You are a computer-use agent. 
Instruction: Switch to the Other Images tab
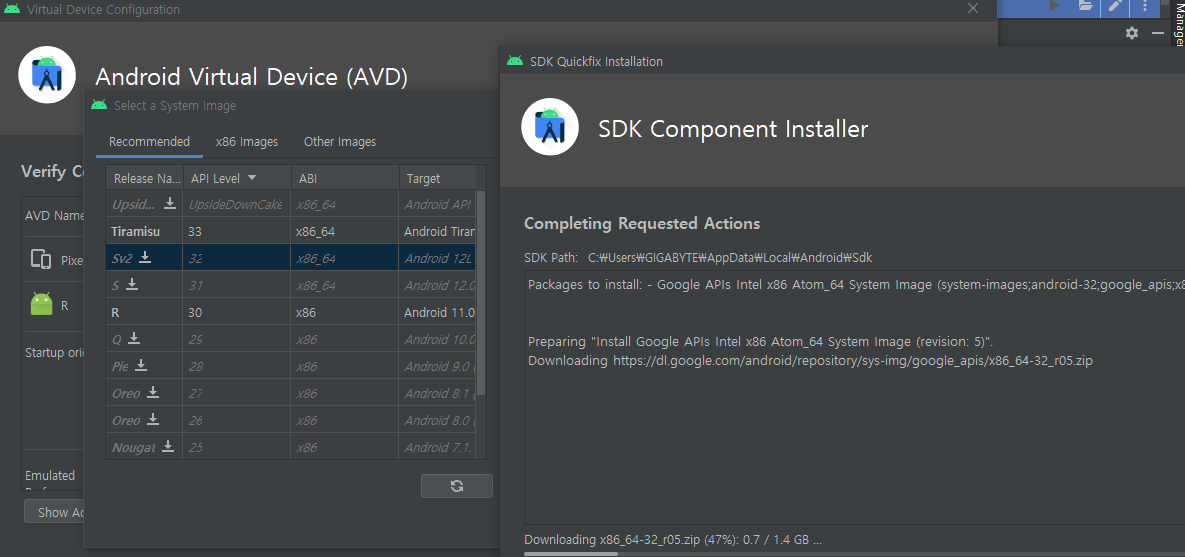click(x=339, y=142)
